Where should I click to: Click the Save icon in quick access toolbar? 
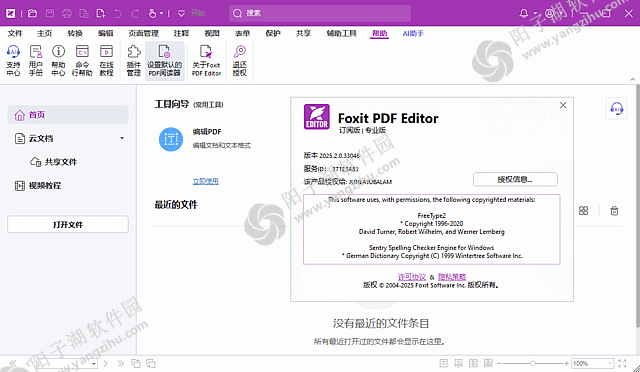pyautogui.click(x=50, y=13)
